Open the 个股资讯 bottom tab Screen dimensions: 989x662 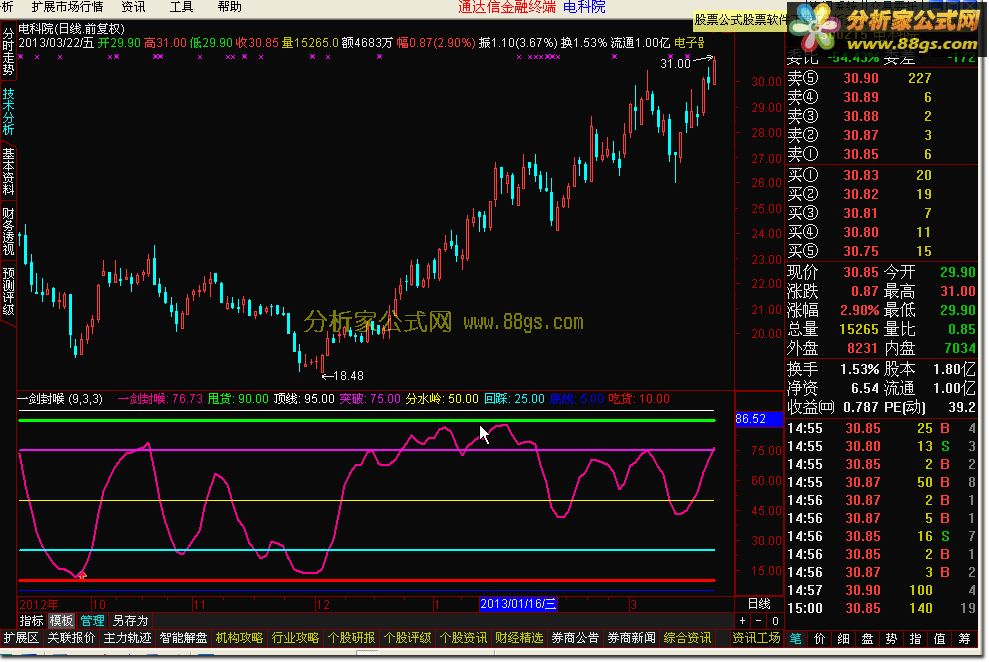coord(464,639)
